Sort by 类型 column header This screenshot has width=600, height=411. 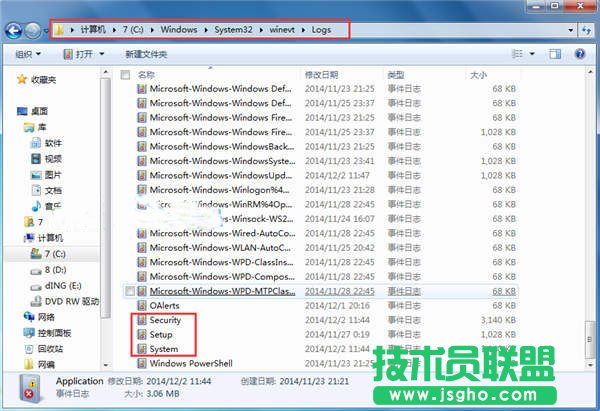click(396, 75)
